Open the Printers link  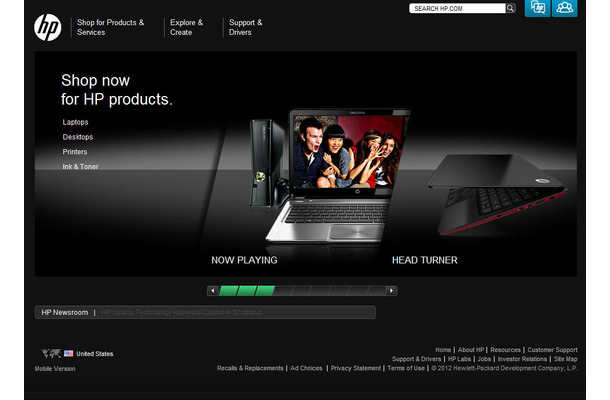75,152
